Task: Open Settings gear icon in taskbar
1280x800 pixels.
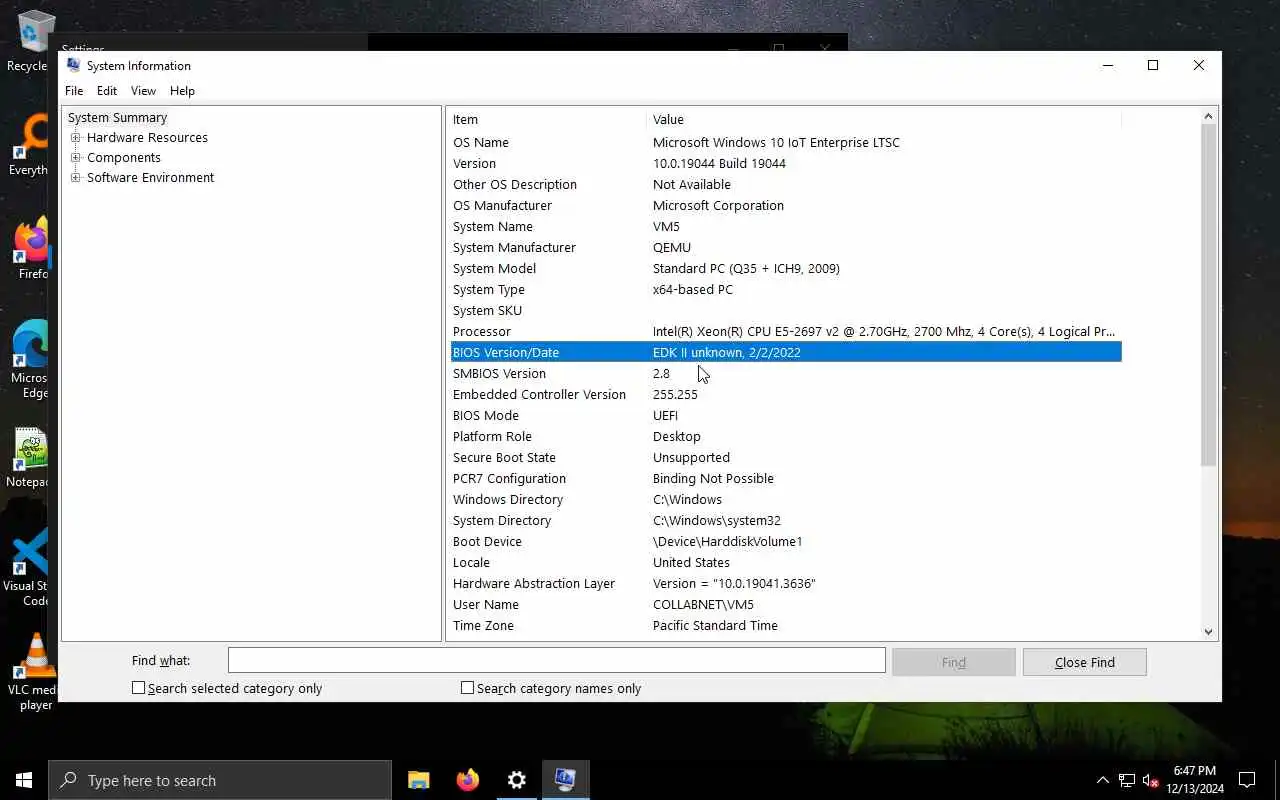Action: 516,780
